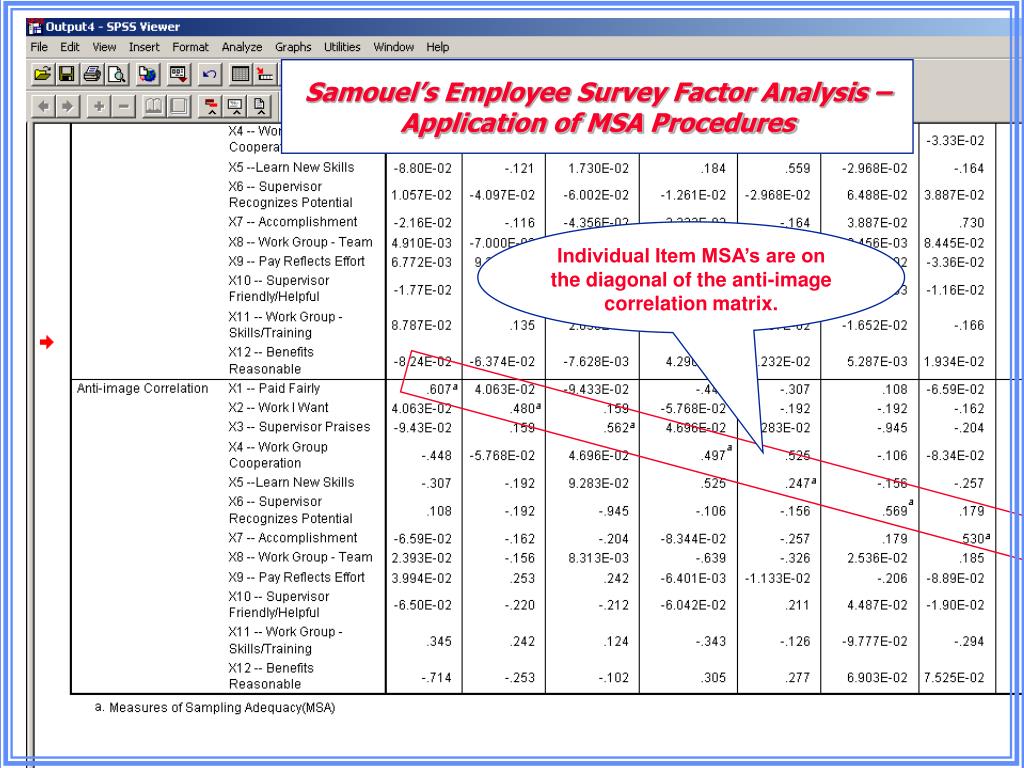Click the Promote left-arrow outline icon
The width and height of the screenshot is (1024, 768).
[42, 106]
